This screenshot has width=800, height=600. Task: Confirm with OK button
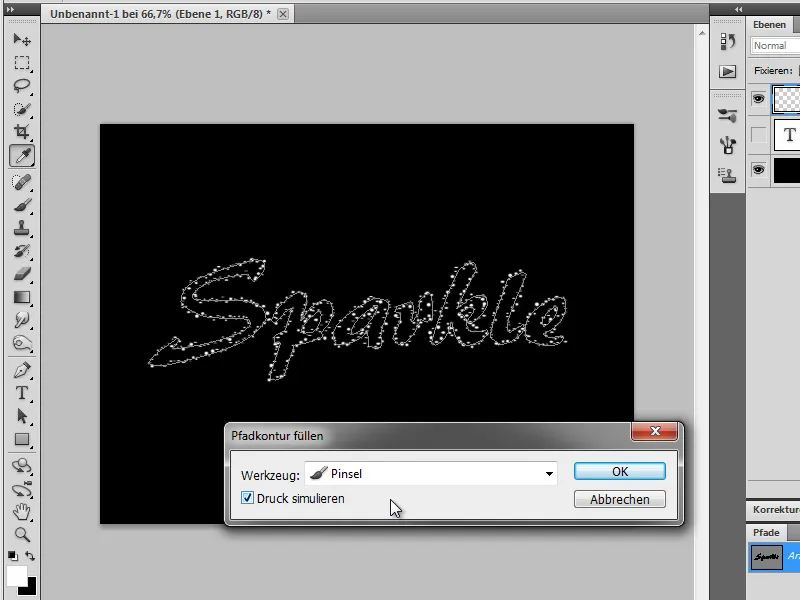pos(619,471)
